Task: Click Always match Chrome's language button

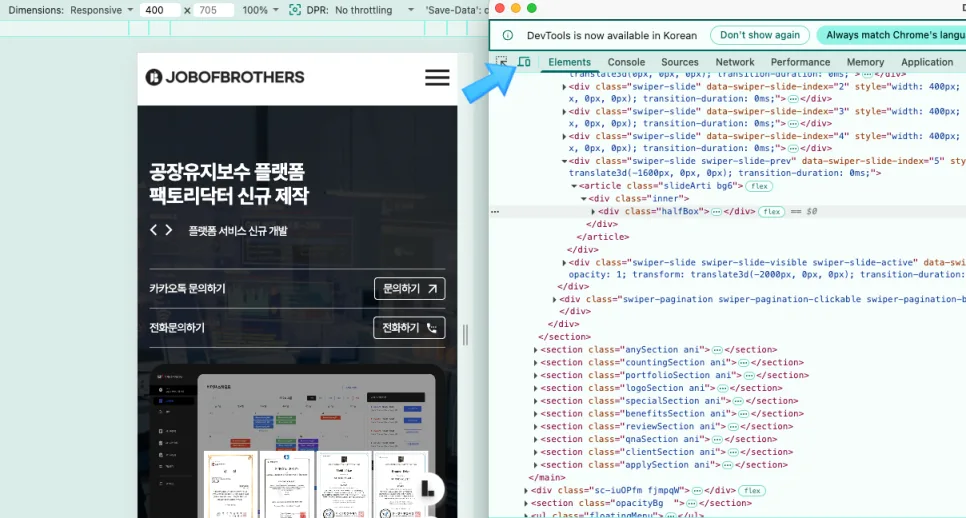Action: point(891,35)
